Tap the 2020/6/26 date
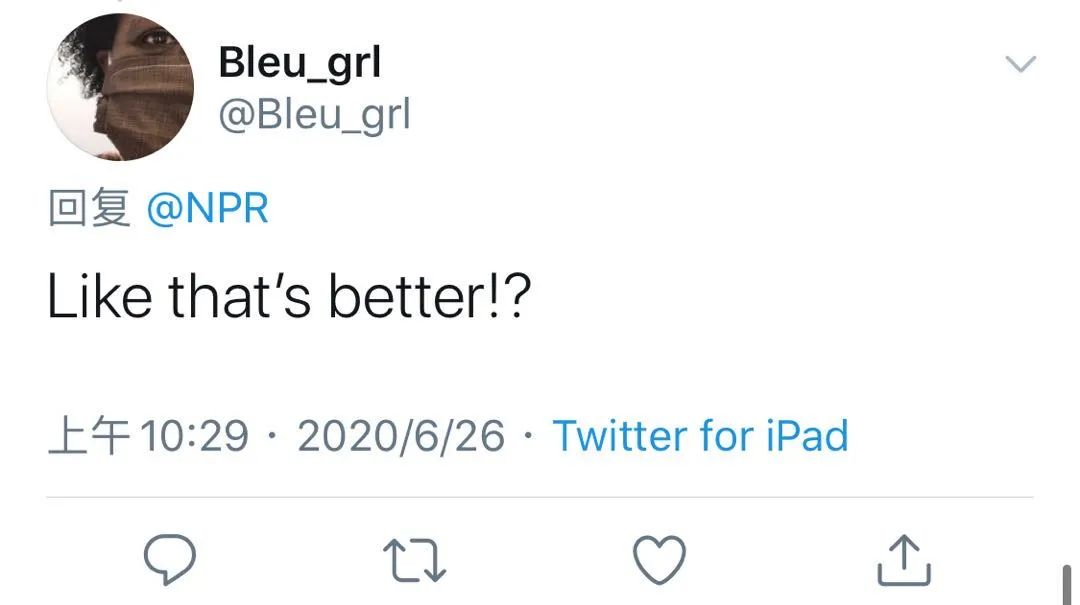This screenshot has height=605, width=1080. pos(400,436)
